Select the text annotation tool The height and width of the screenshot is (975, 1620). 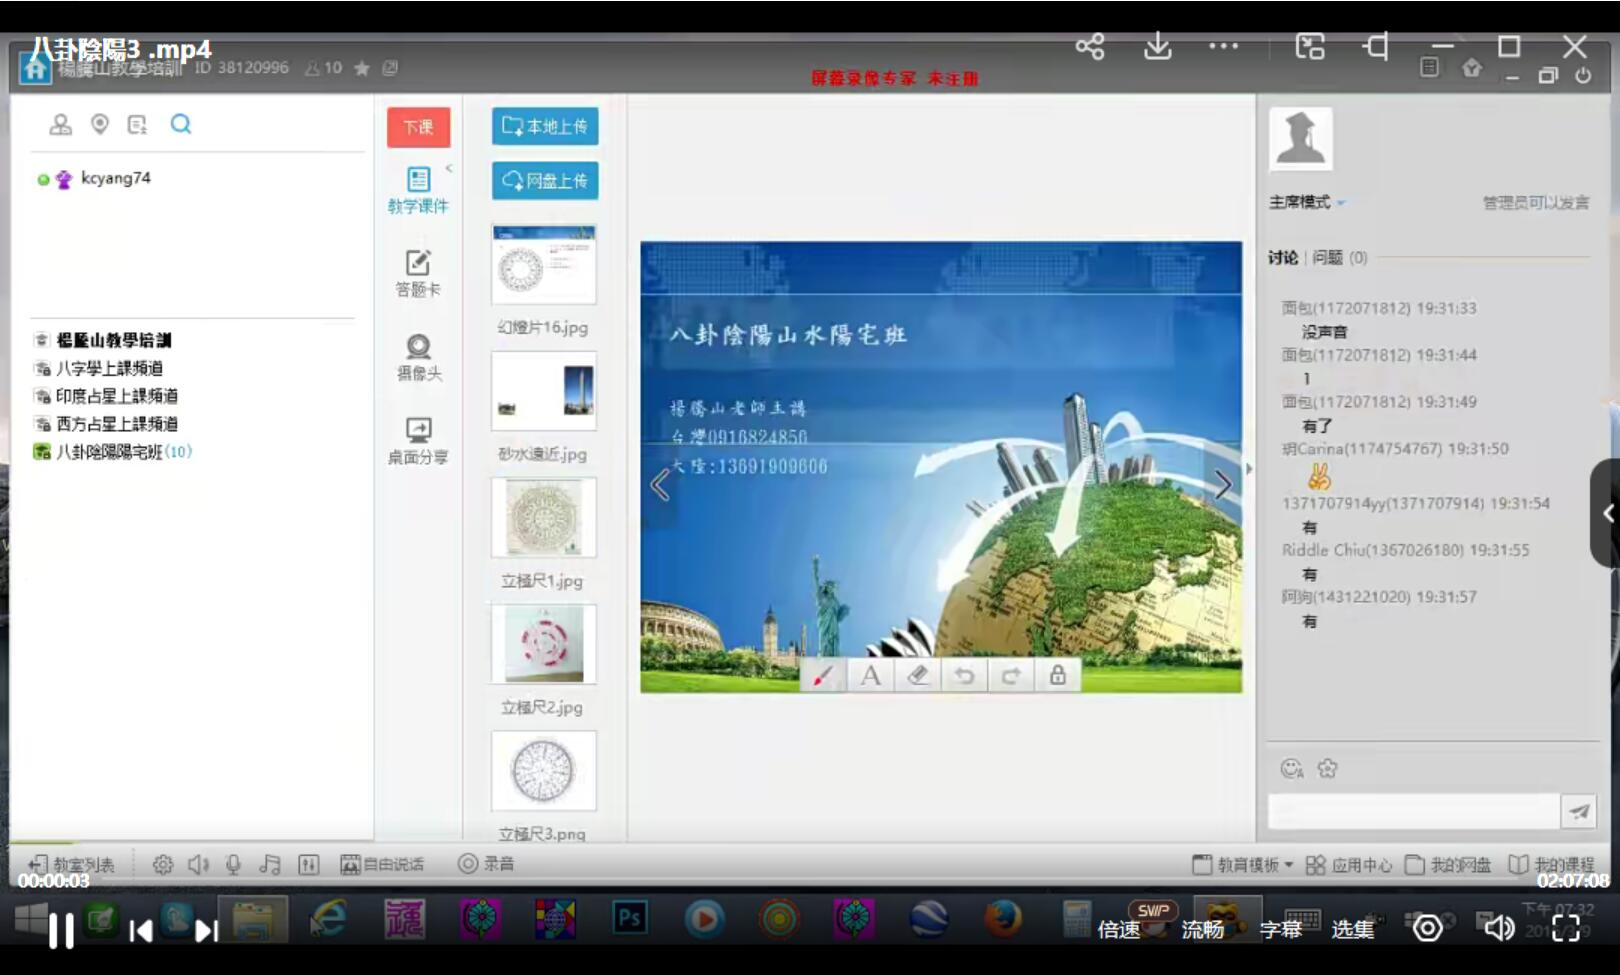pos(870,676)
